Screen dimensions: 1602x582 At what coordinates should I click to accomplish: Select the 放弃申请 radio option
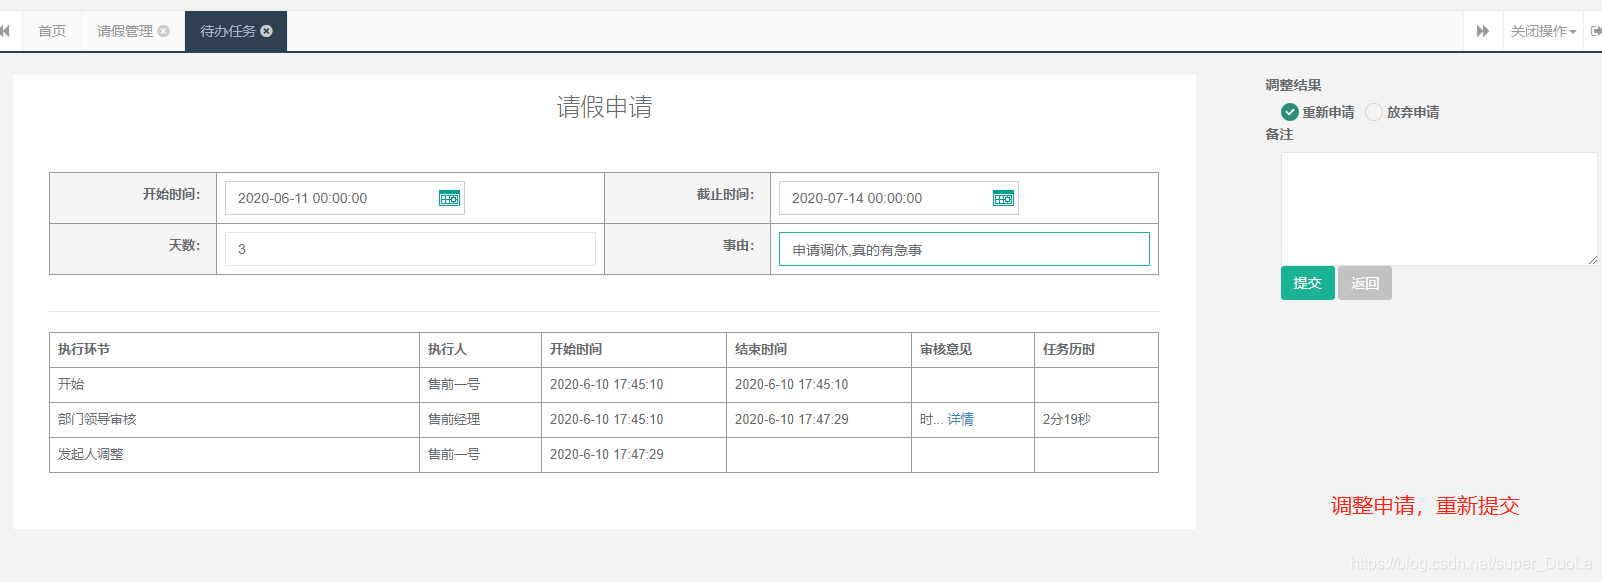pyautogui.click(x=1374, y=112)
